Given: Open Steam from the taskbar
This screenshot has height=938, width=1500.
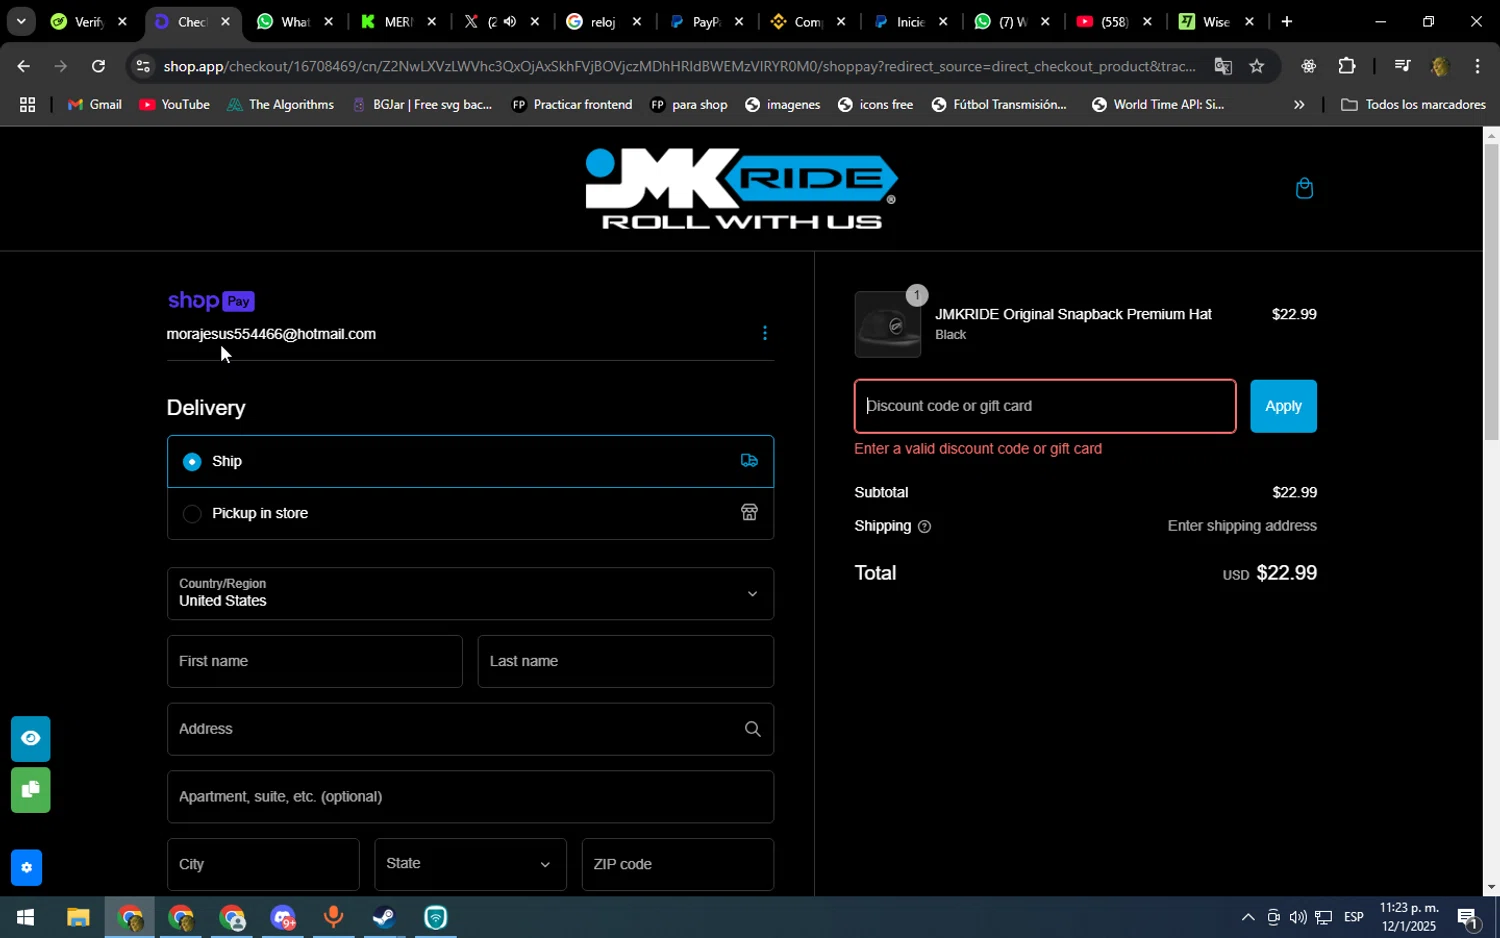Looking at the screenshot, I should (384, 918).
